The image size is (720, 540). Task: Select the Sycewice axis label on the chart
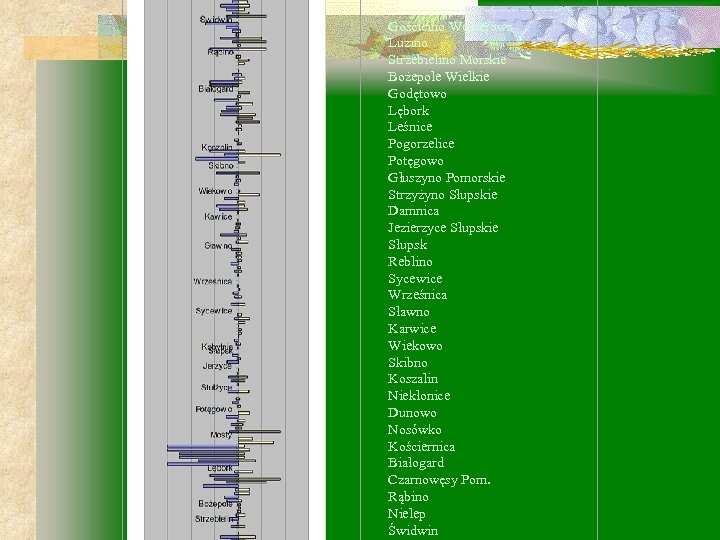pos(214,311)
